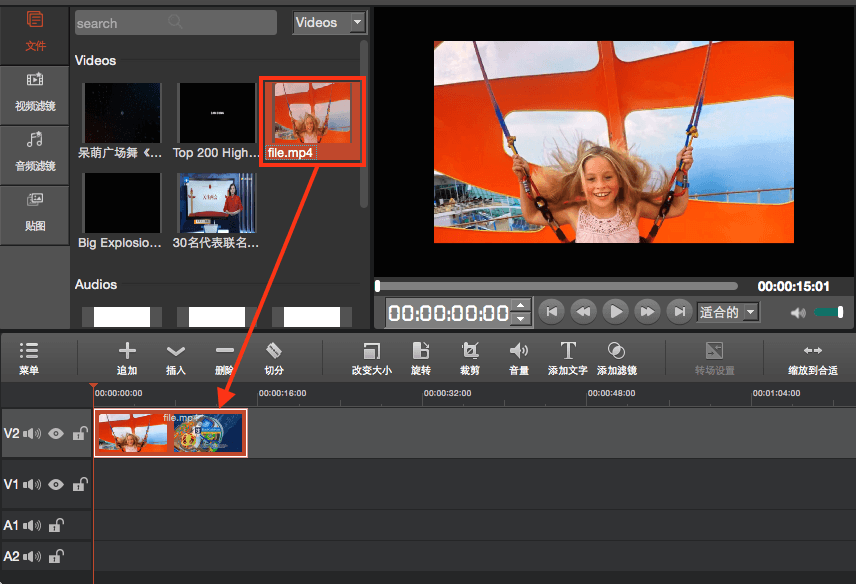This screenshot has height=584, width=856.
Task: Click the timecode input field
Action: pyautogui.click(x=448, y=313)
